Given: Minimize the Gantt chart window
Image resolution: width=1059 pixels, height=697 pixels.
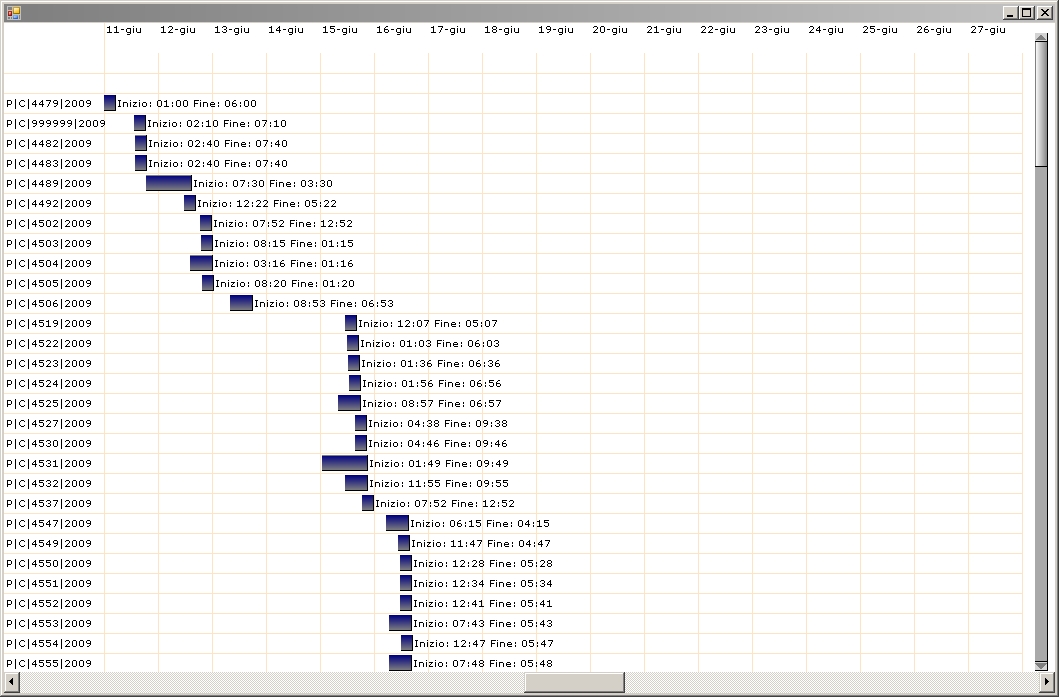Looking at the screenshot, I should 1010,13.
